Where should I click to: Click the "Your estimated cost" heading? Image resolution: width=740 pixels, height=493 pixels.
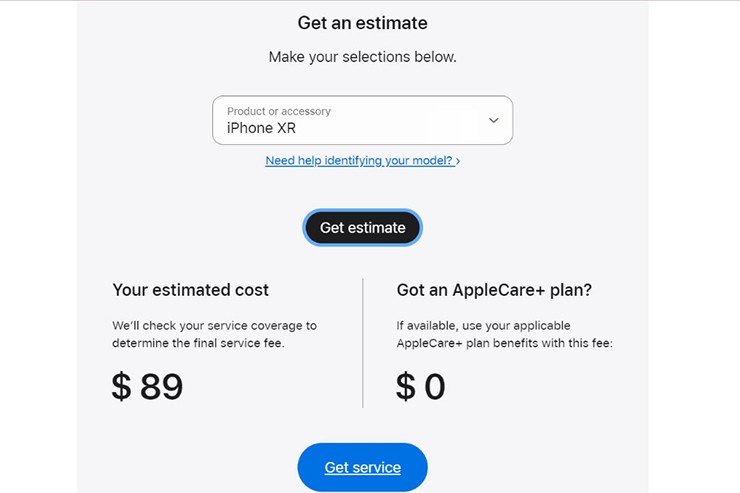point(190,290)
